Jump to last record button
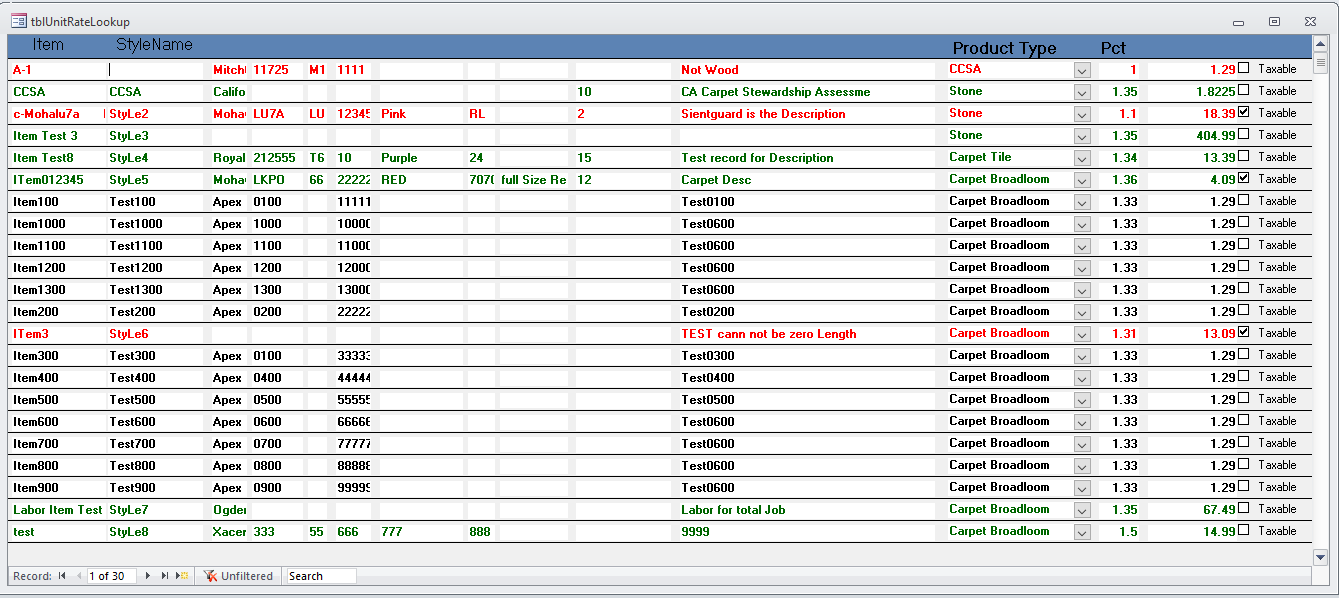Viewport: 1339px width, 598px height. pyautogui.click(x=165, y=576)
